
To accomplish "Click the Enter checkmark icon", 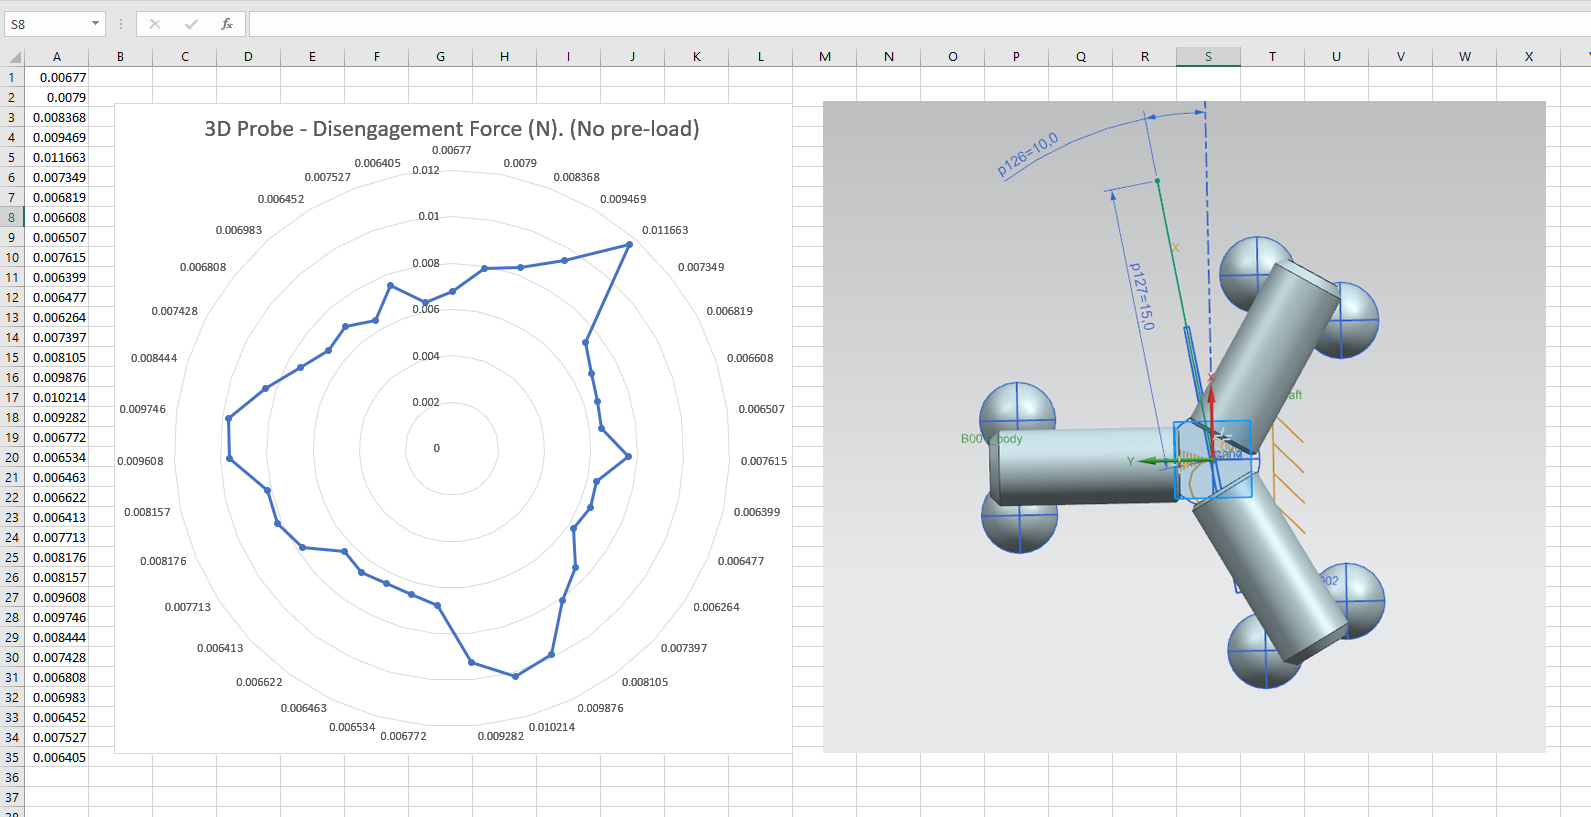I will 191,24.
